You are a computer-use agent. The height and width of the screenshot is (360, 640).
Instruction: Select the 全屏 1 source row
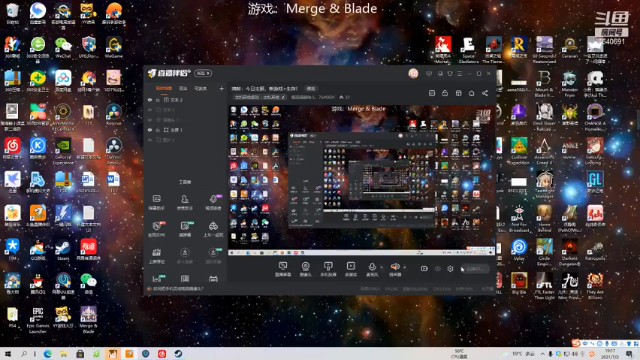(185, 130)
